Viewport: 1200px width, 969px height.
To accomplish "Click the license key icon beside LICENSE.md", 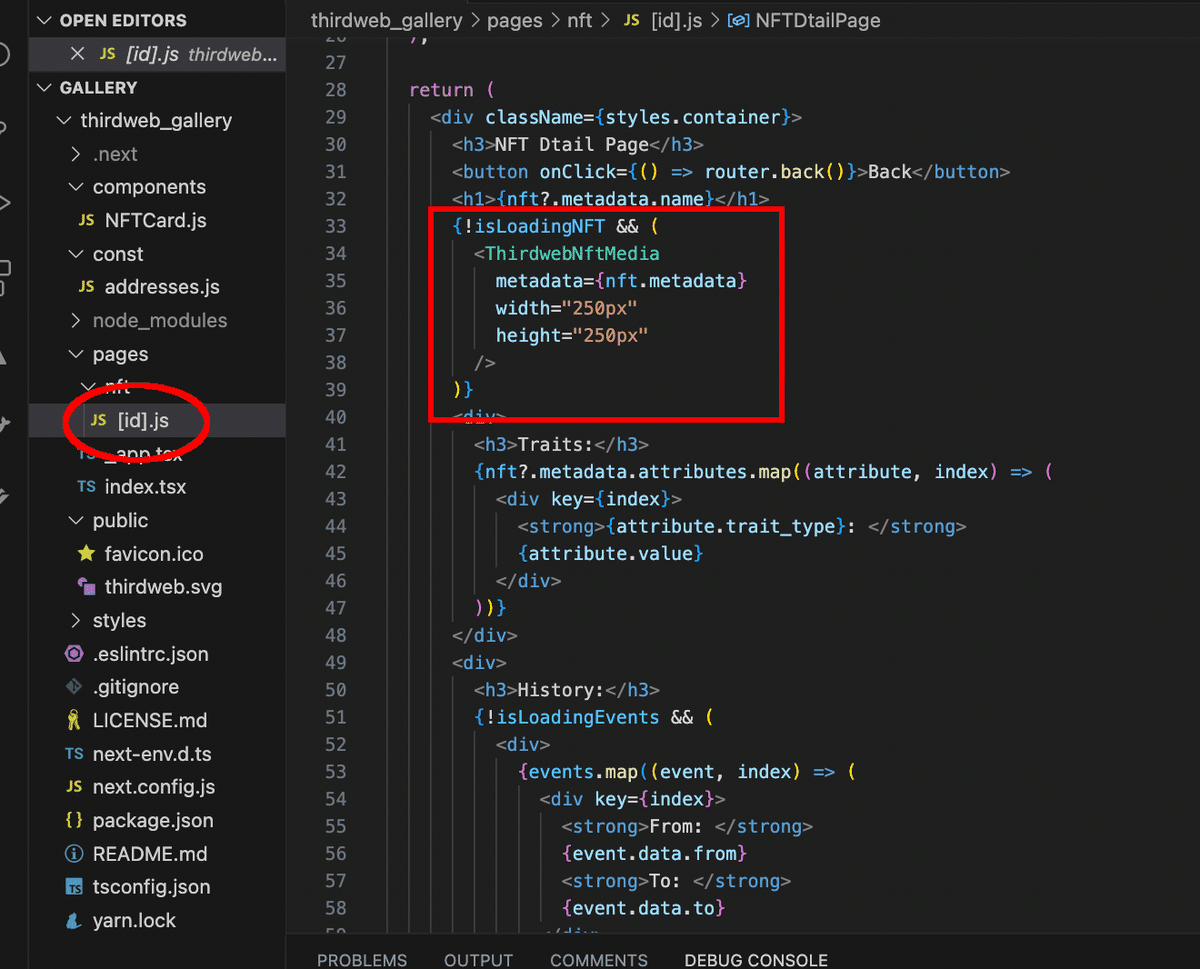I will click(74, 720).
